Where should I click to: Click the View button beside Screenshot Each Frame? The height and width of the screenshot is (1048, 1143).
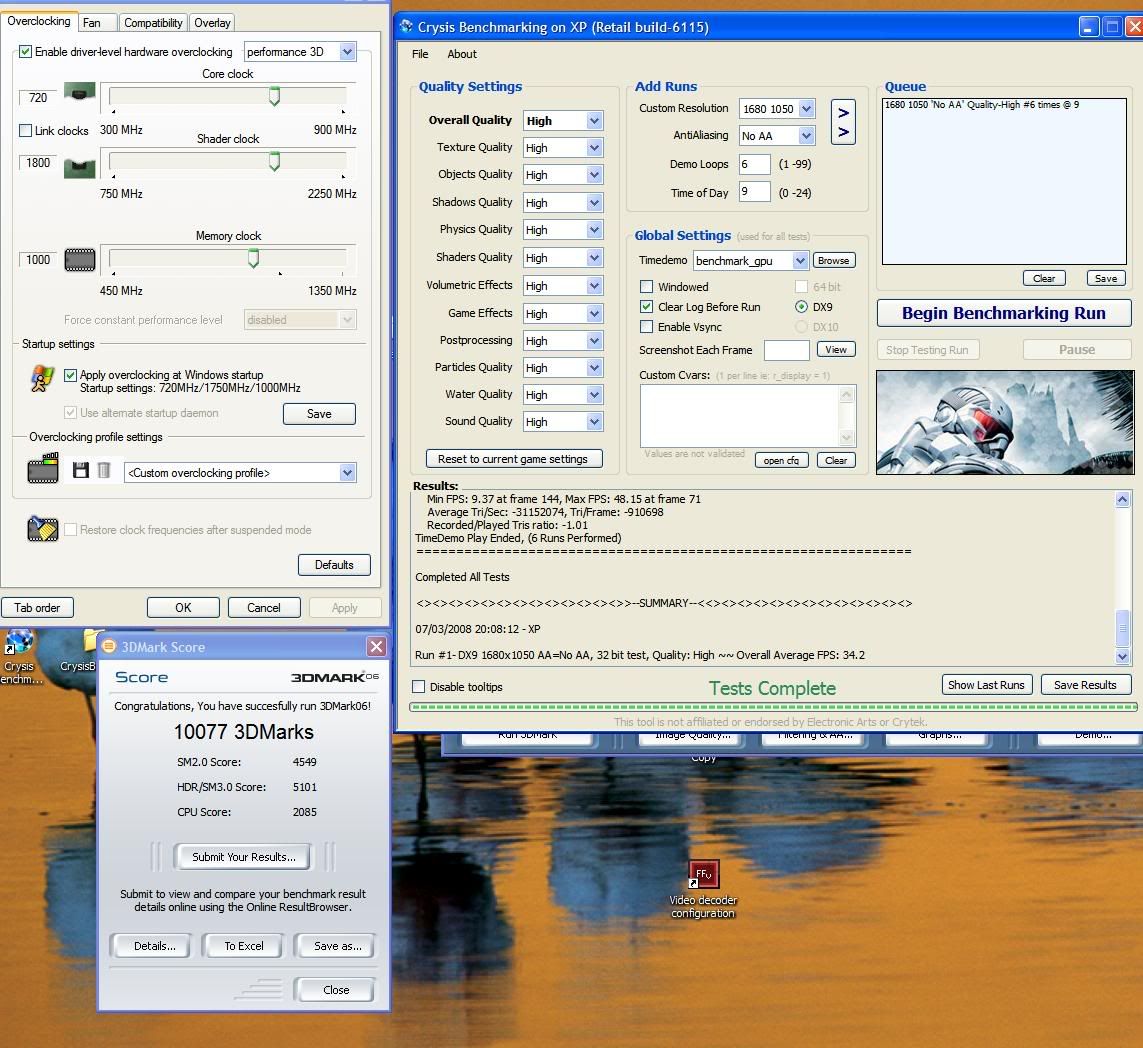pos(836,350)
